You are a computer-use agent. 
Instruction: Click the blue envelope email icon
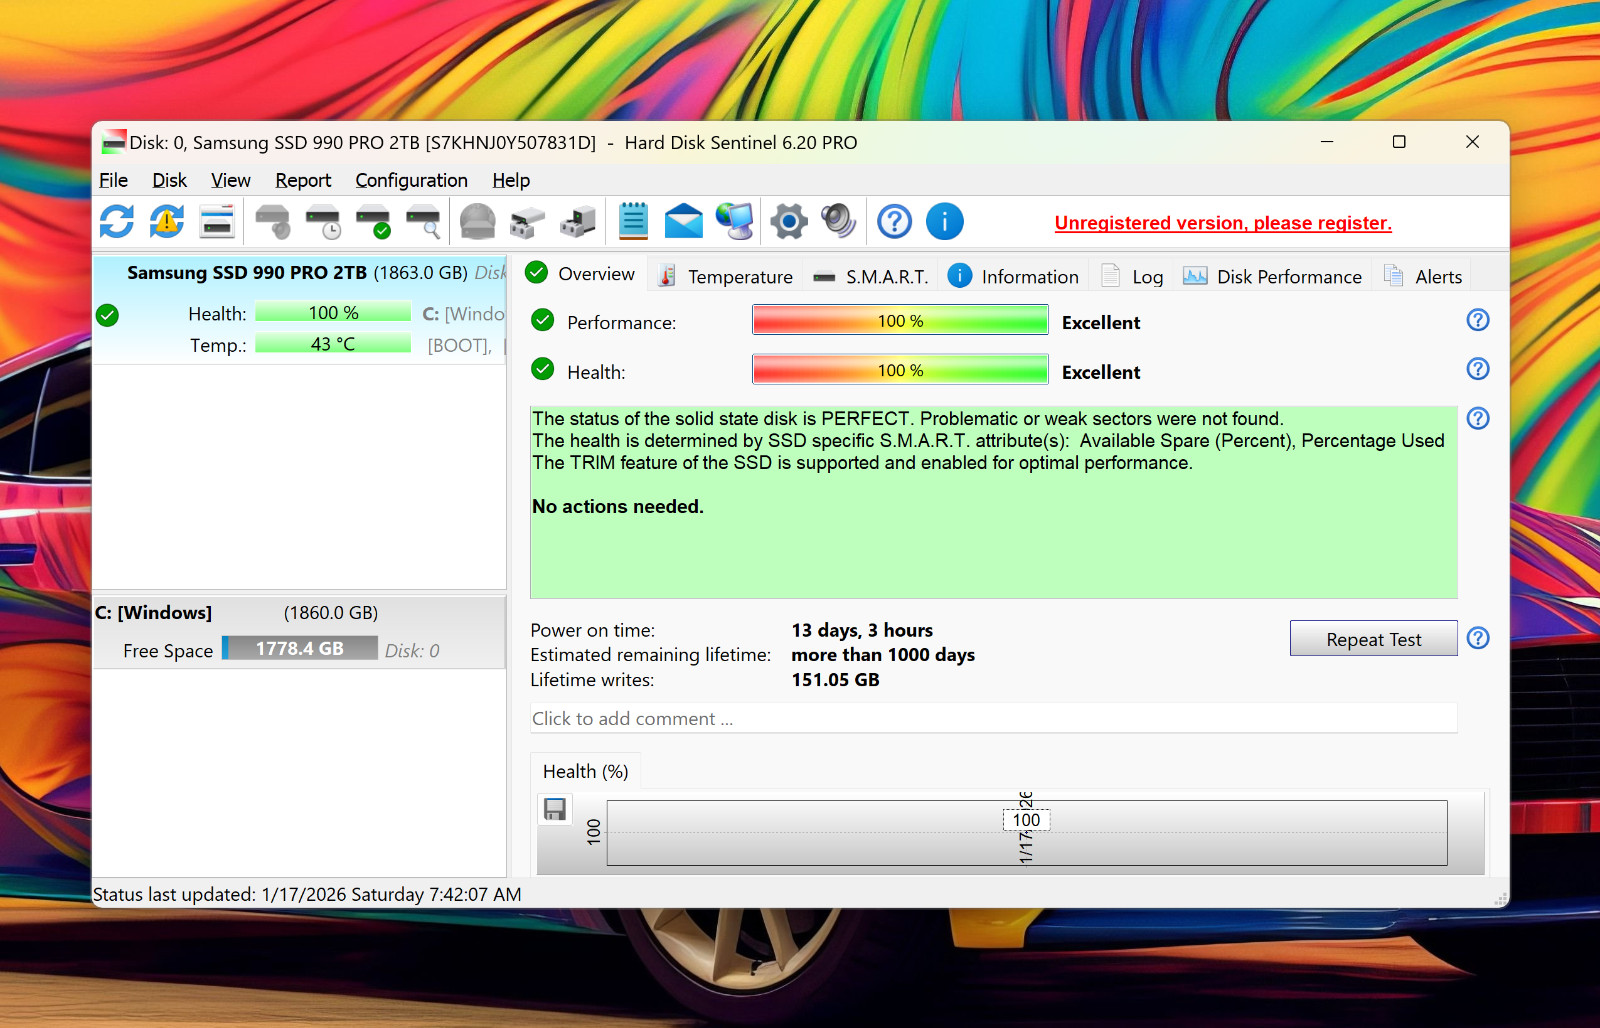point(684,221)
